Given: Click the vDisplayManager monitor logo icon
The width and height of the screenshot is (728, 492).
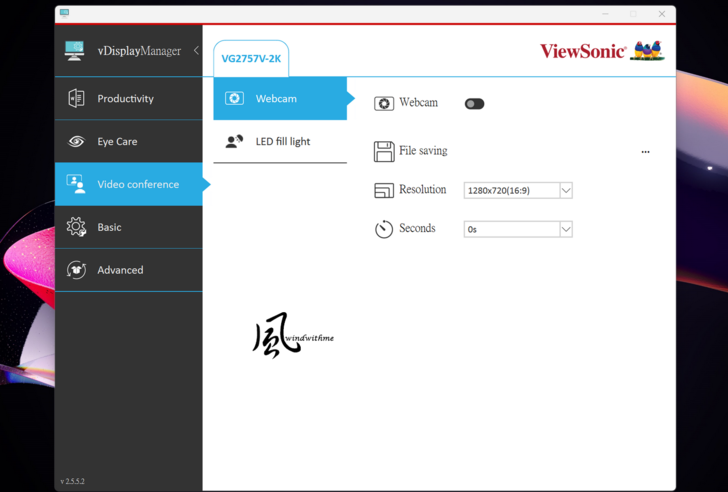Looking at the screenshot, I should coord(75,51).
